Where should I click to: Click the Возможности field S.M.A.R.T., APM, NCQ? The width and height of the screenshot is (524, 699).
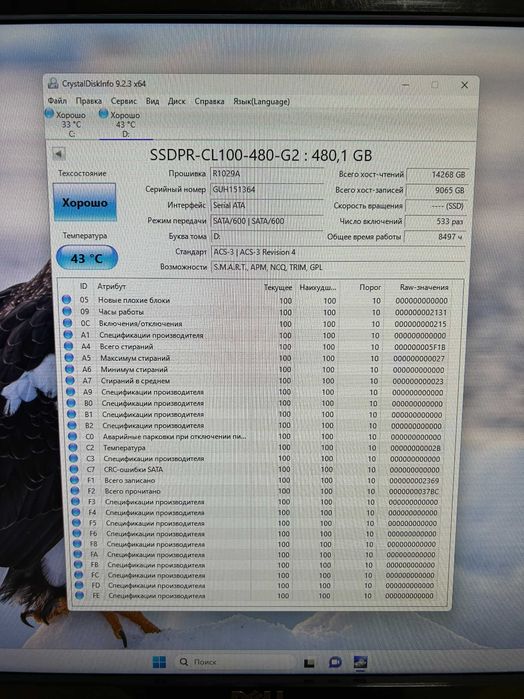click(338, 267)
